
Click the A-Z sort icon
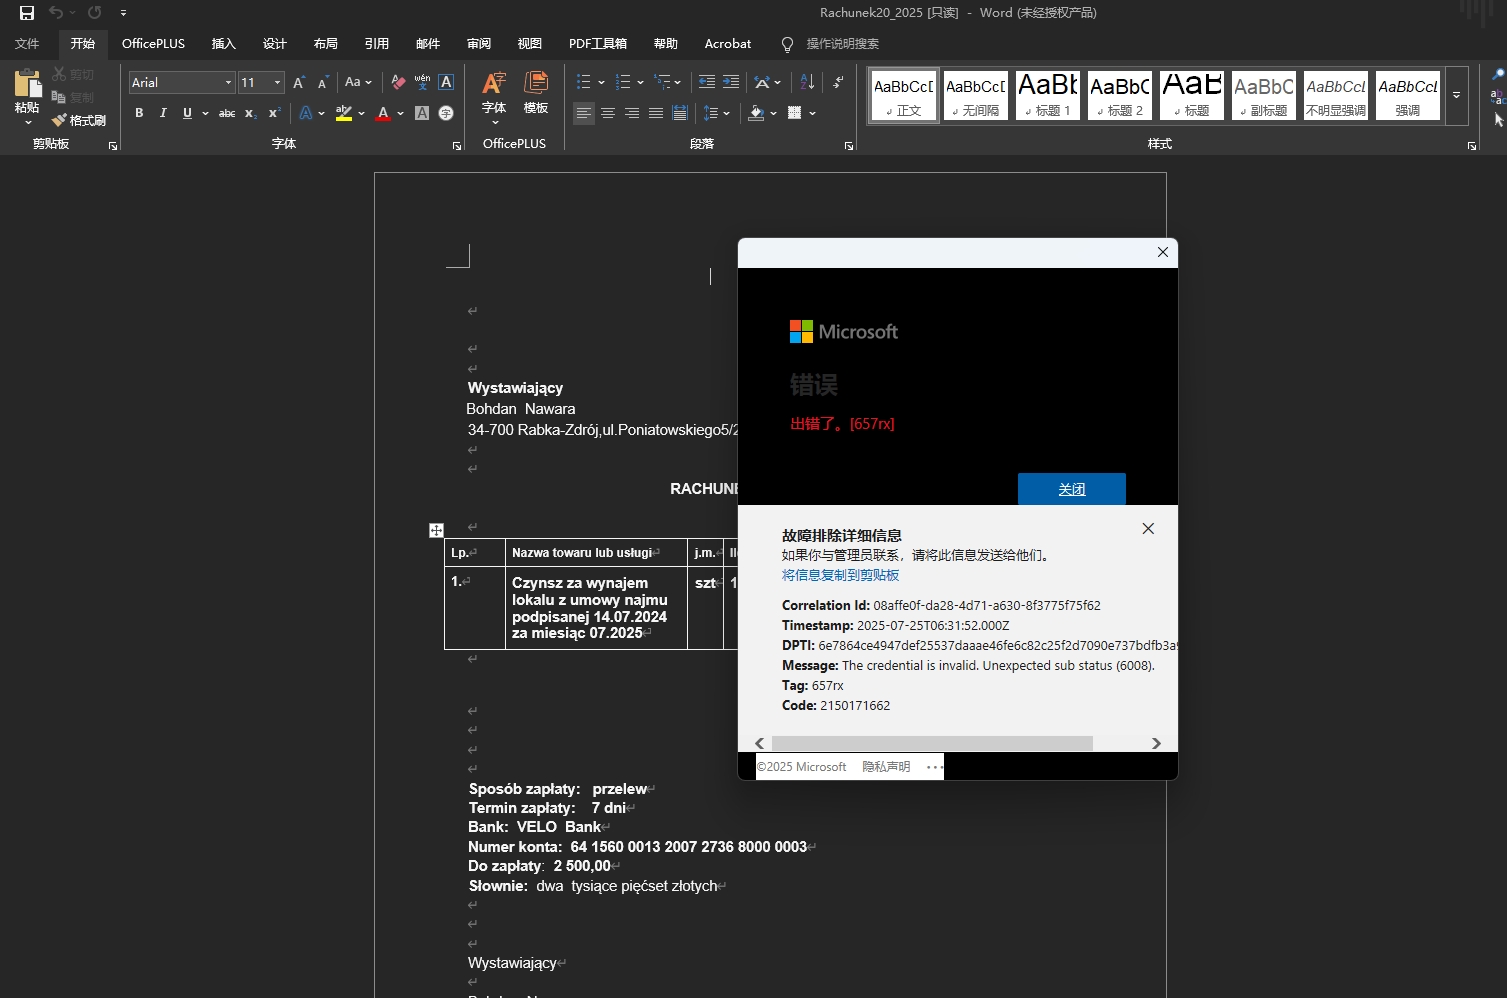click(x=808, y=82)
